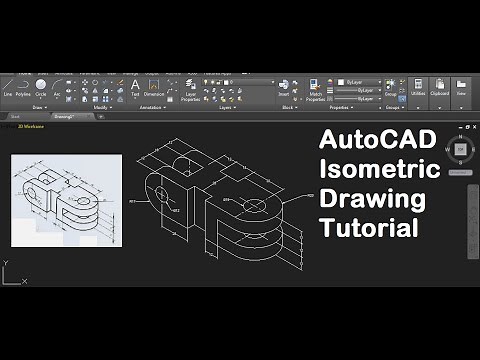480x360 pixels.
Task: Select the Line tool
Action: 8,88
